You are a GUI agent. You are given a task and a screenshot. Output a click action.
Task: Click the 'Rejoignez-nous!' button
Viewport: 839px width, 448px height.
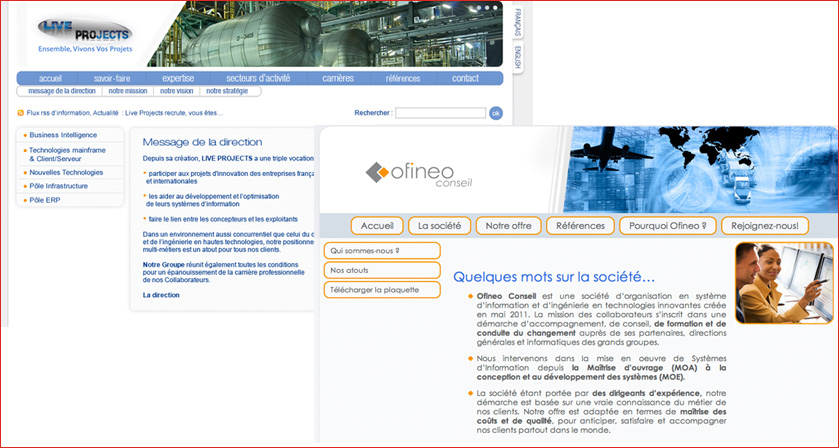[764, 226]
